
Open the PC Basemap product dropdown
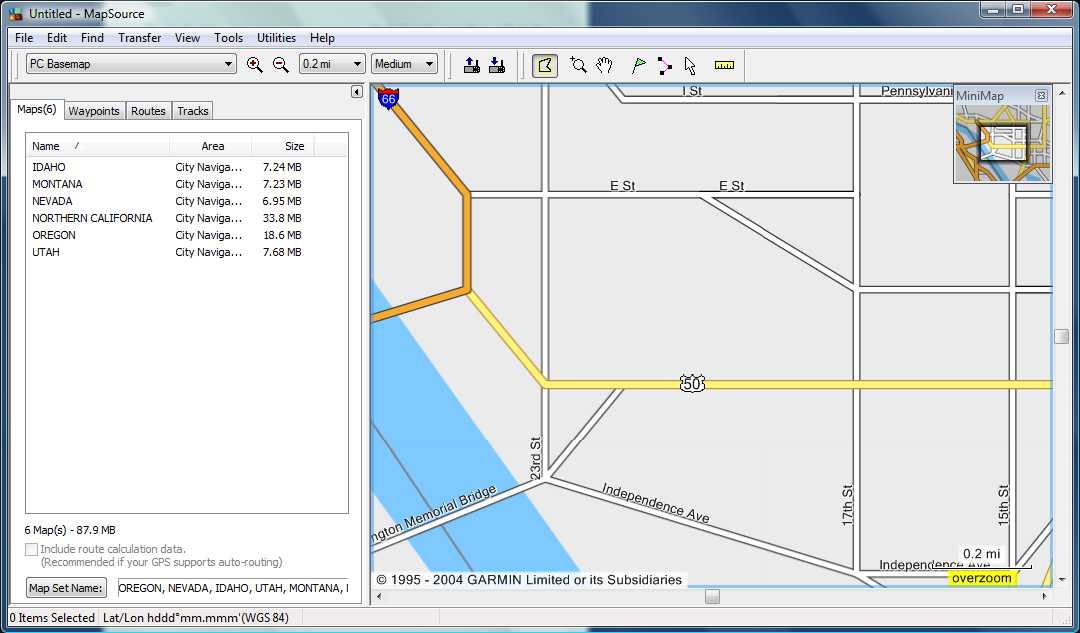coord(131,64)
